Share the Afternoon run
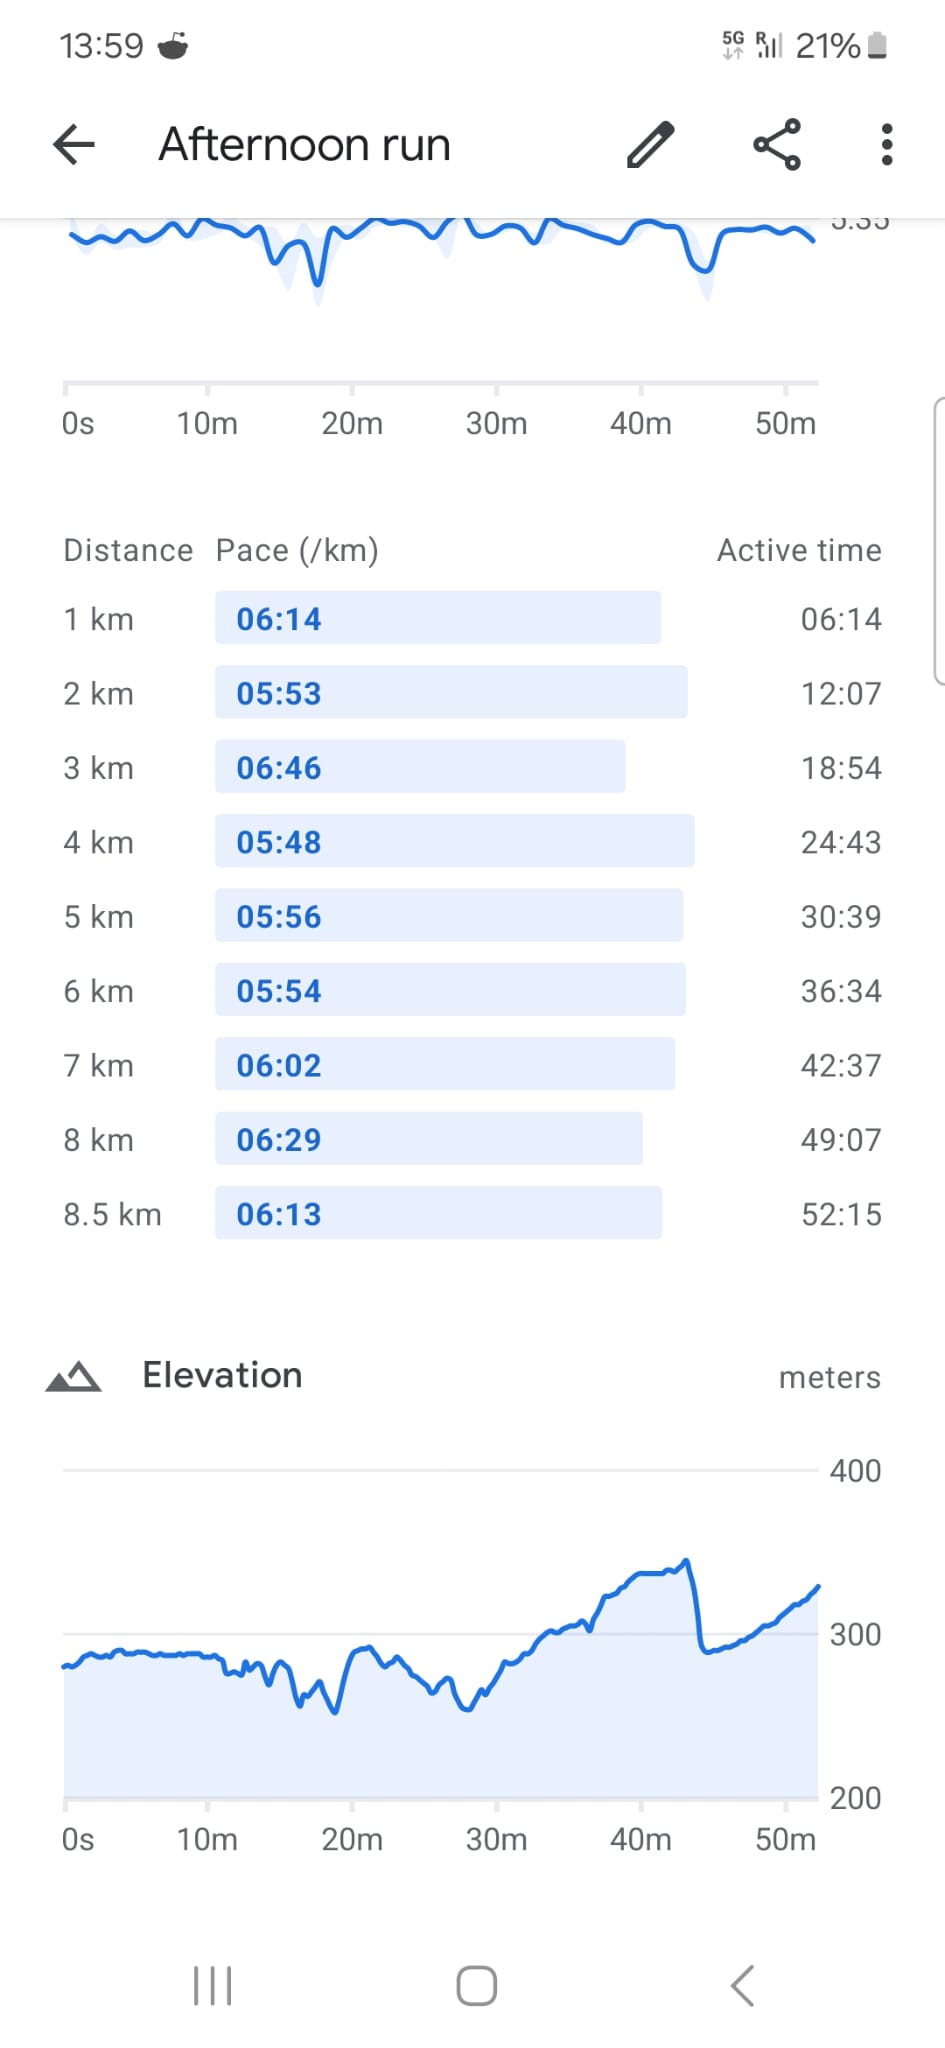The width and height of the screenshot is (945, 2048). point(777,145)
